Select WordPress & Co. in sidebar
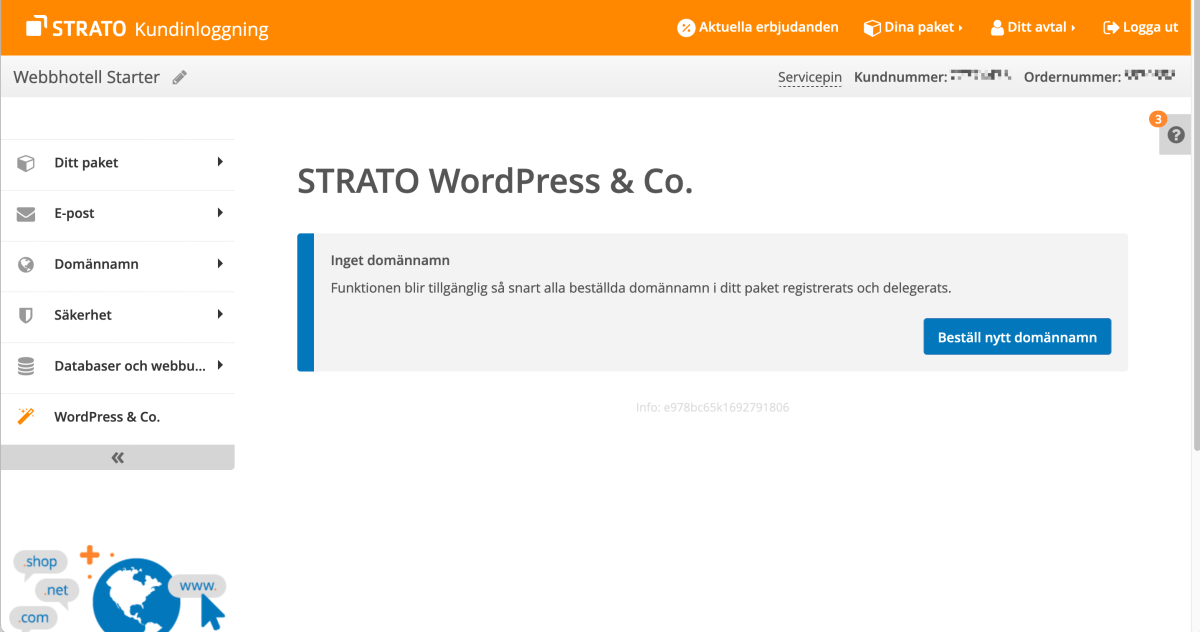The height and width of the screenshot is (632, 1200). (x=118, y=416)
